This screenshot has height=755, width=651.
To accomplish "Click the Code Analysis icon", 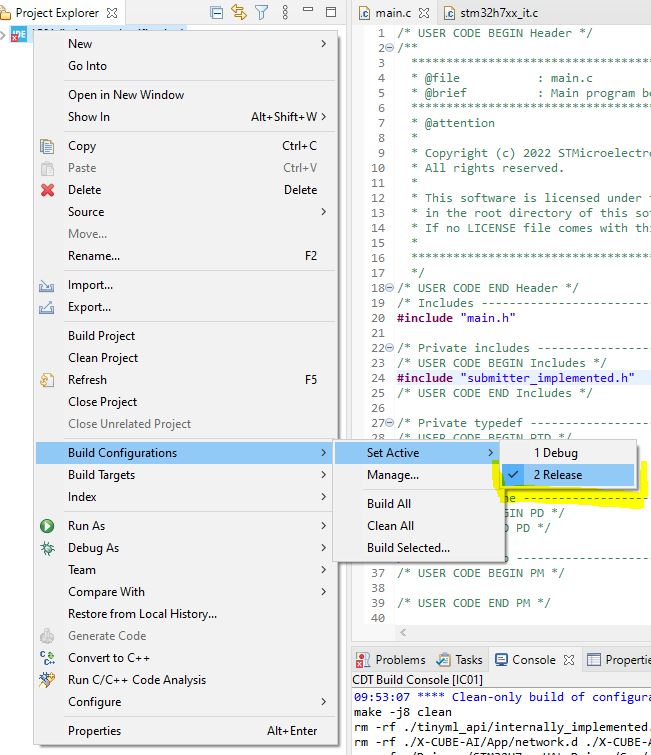I will (47, 680).
